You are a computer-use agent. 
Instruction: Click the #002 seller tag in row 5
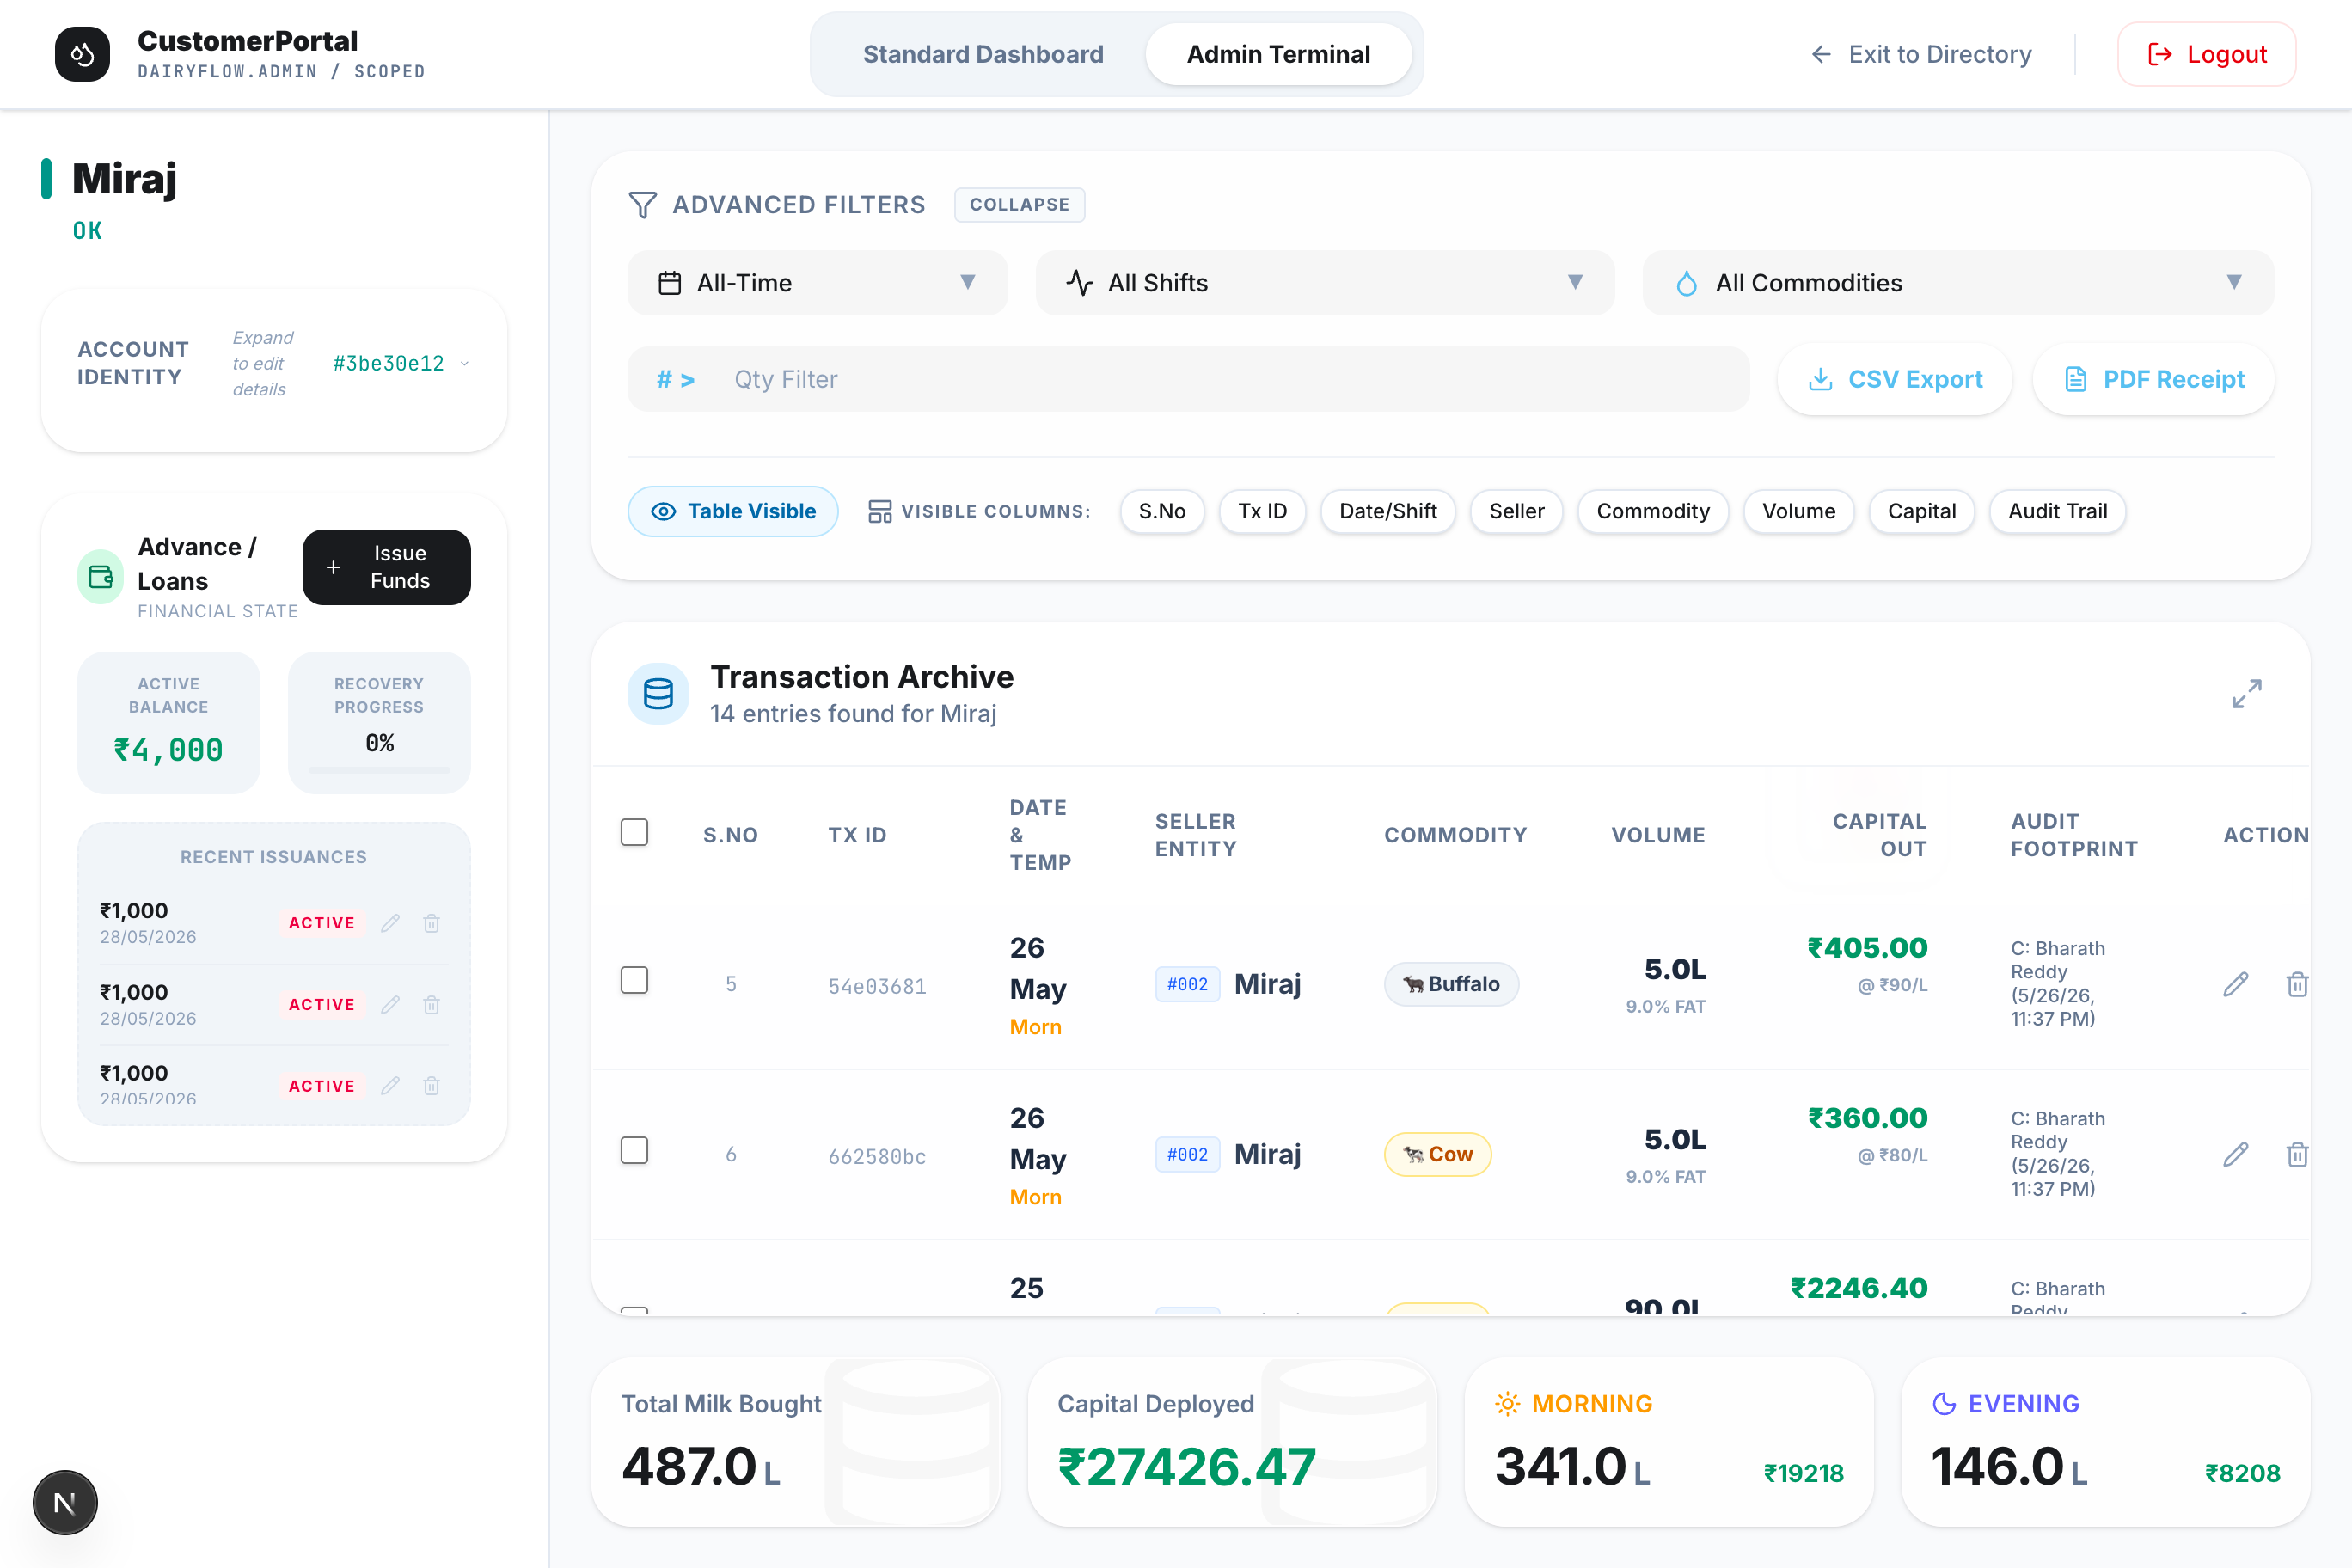tap(1187, 985)
